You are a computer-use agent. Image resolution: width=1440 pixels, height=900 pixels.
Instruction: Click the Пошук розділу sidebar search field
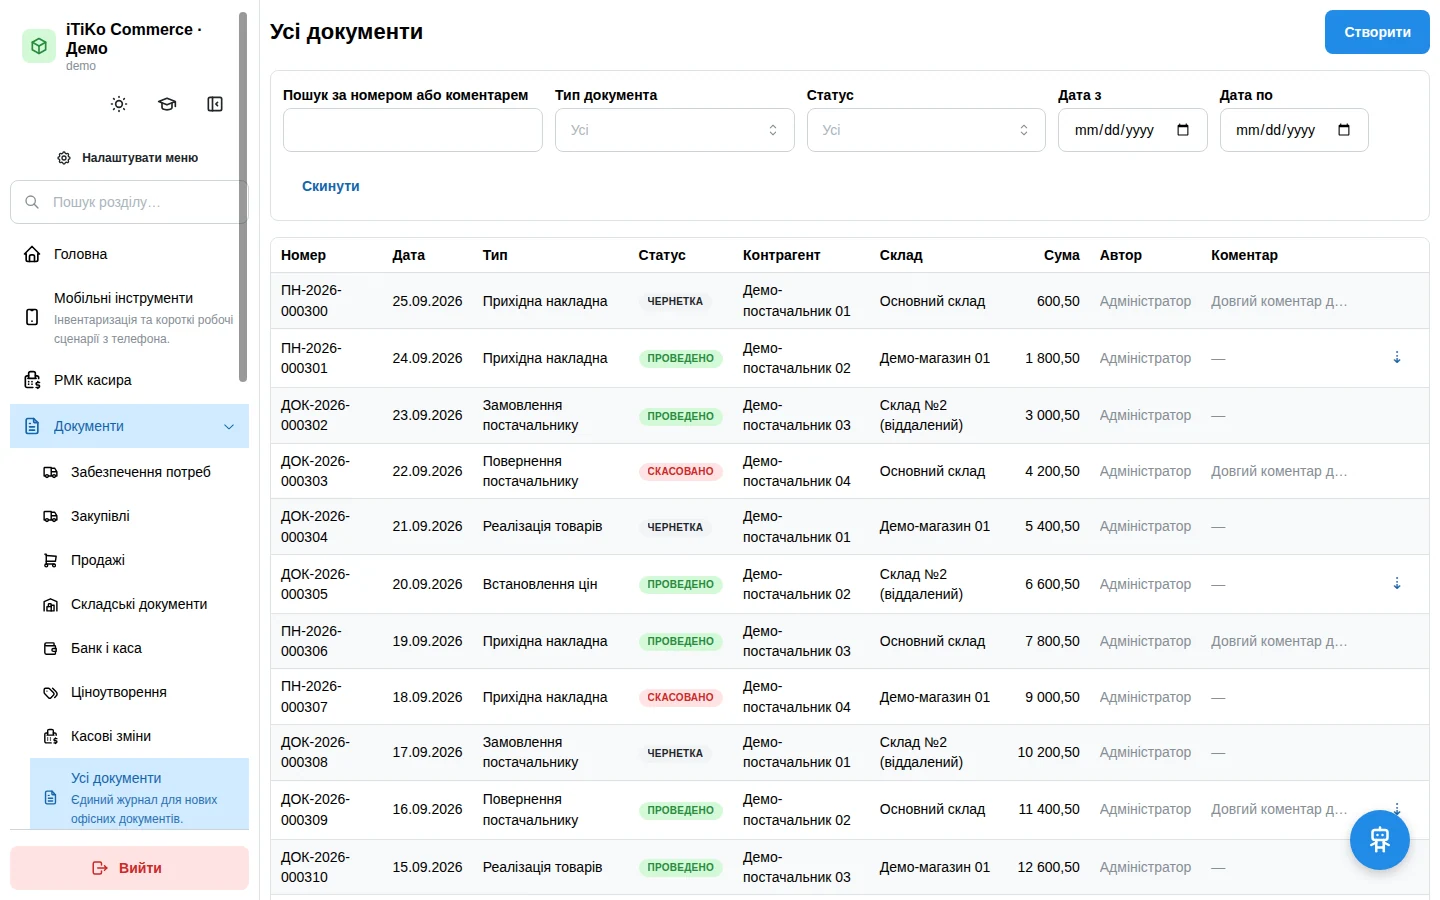pyautogui.click(x=129, y=202)
